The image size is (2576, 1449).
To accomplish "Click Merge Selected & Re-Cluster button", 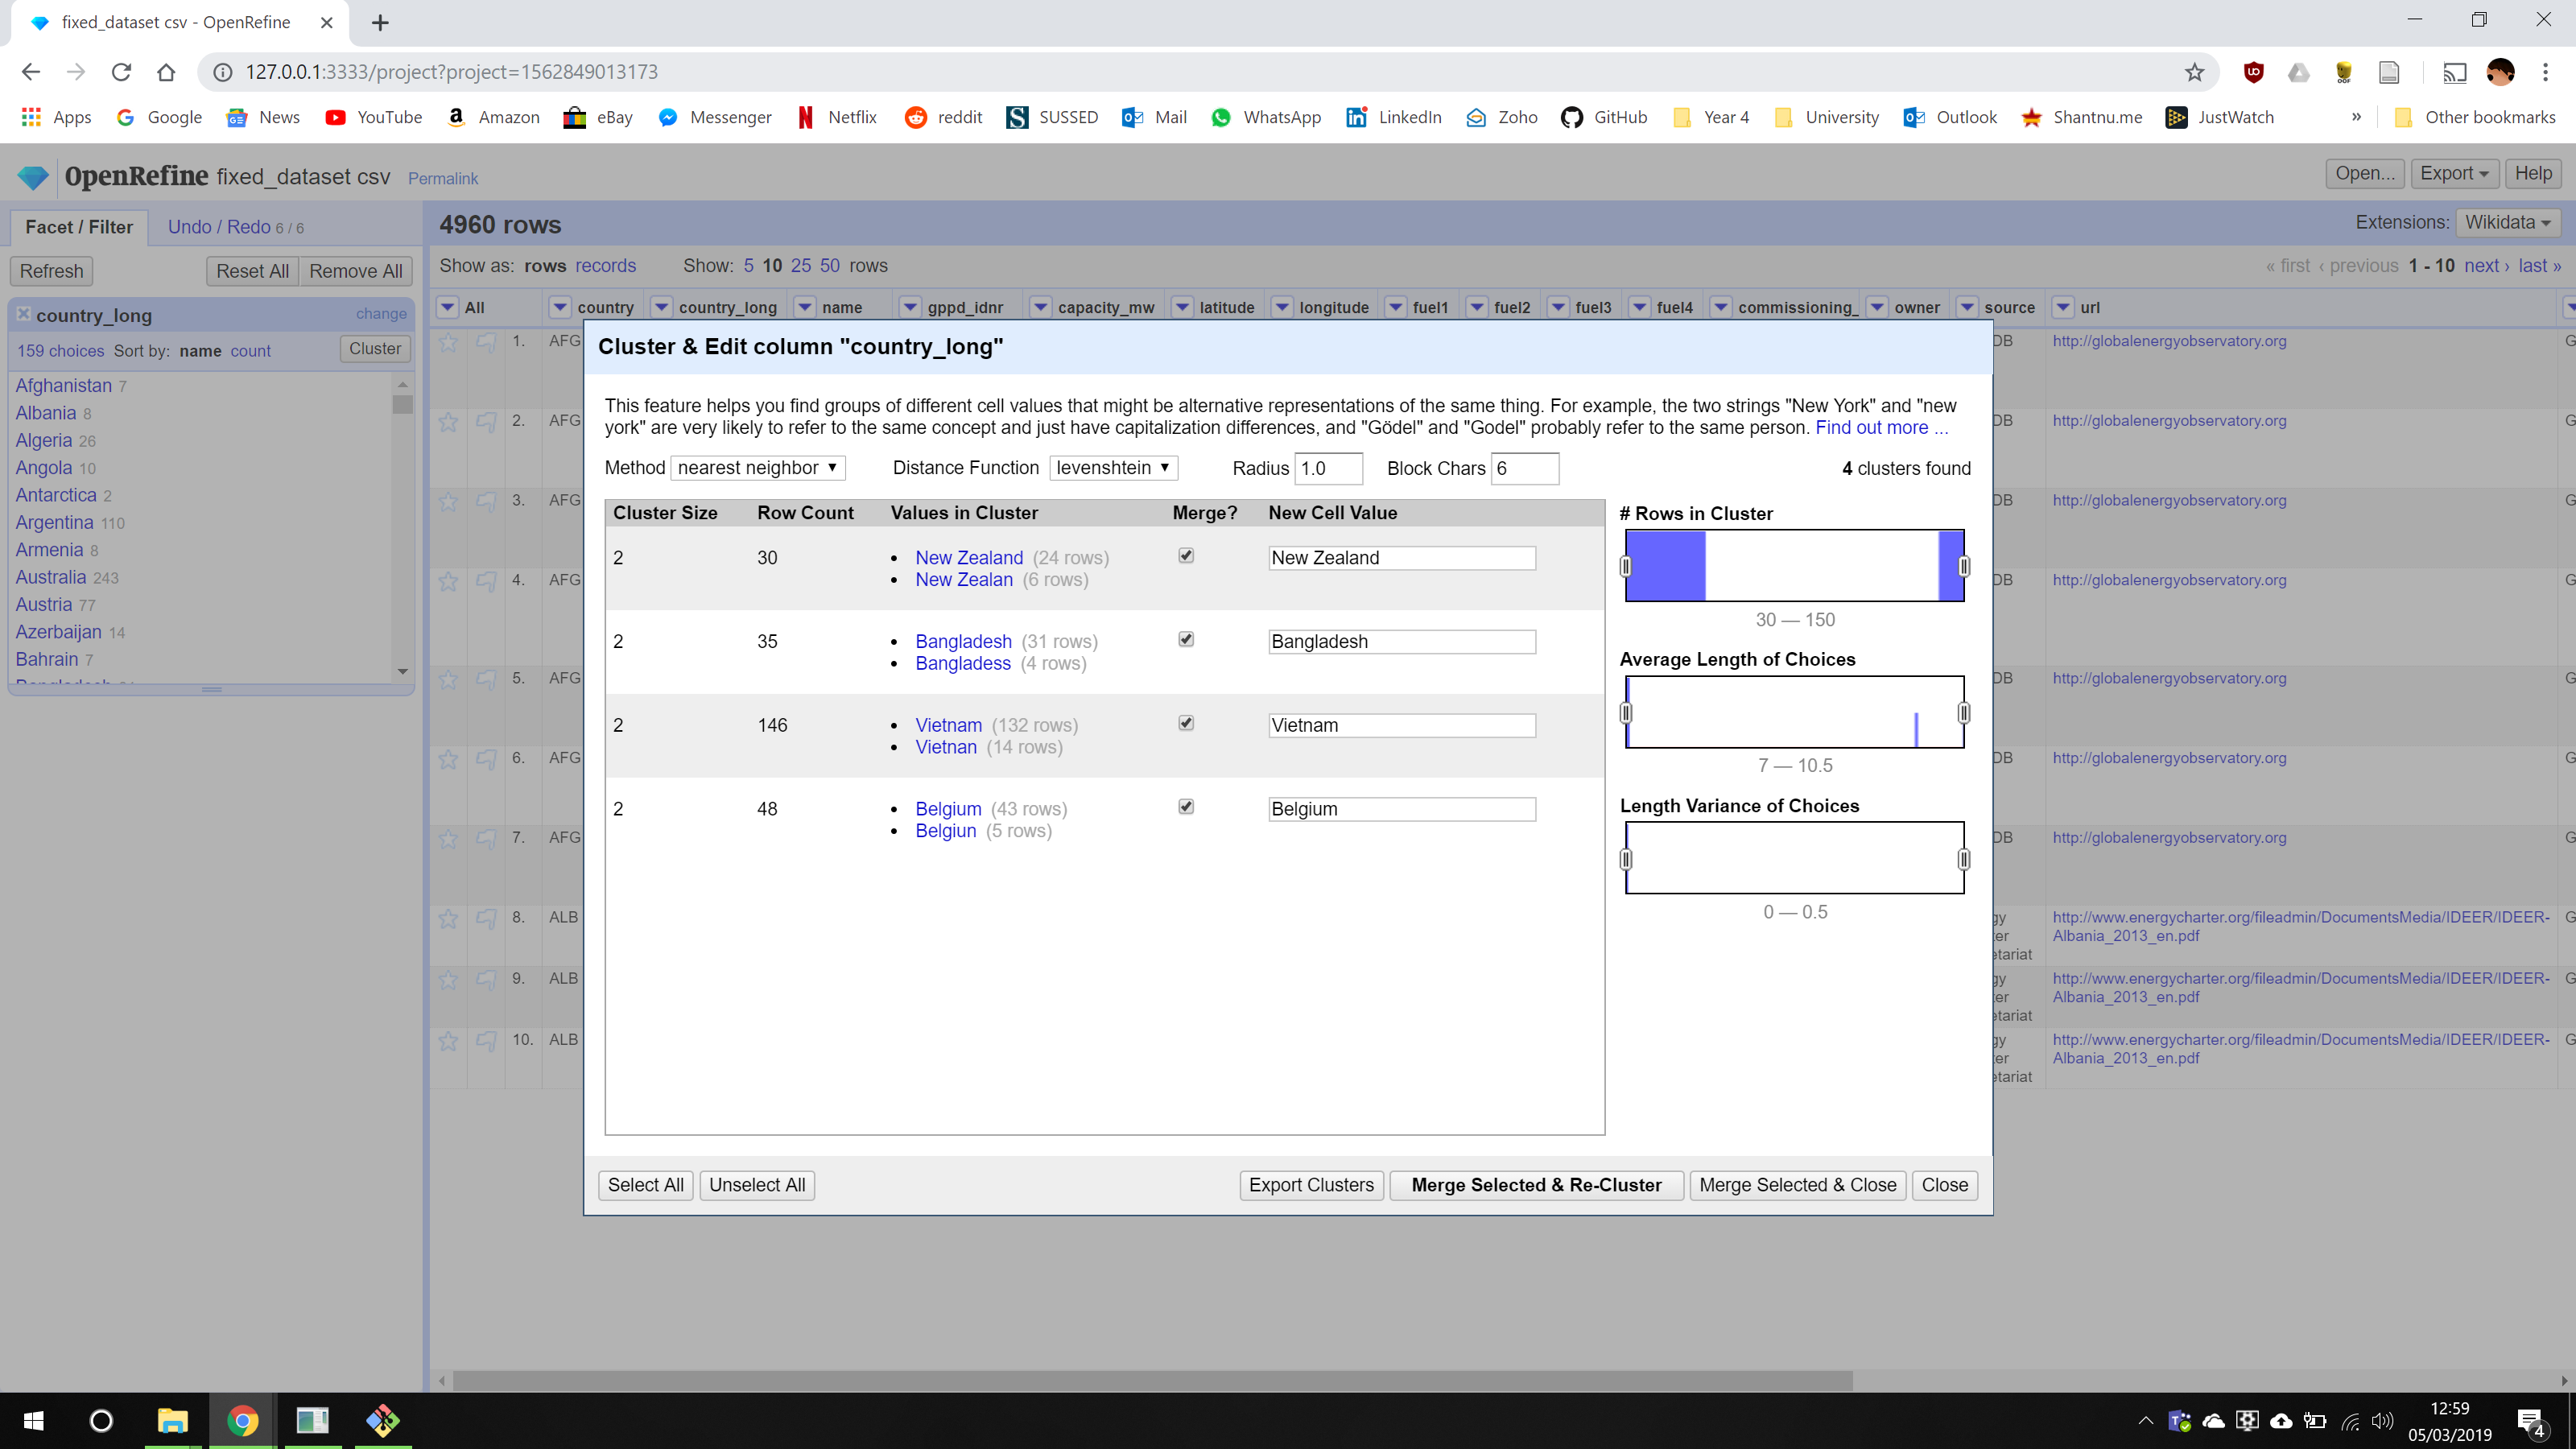I will 1536,1185.
